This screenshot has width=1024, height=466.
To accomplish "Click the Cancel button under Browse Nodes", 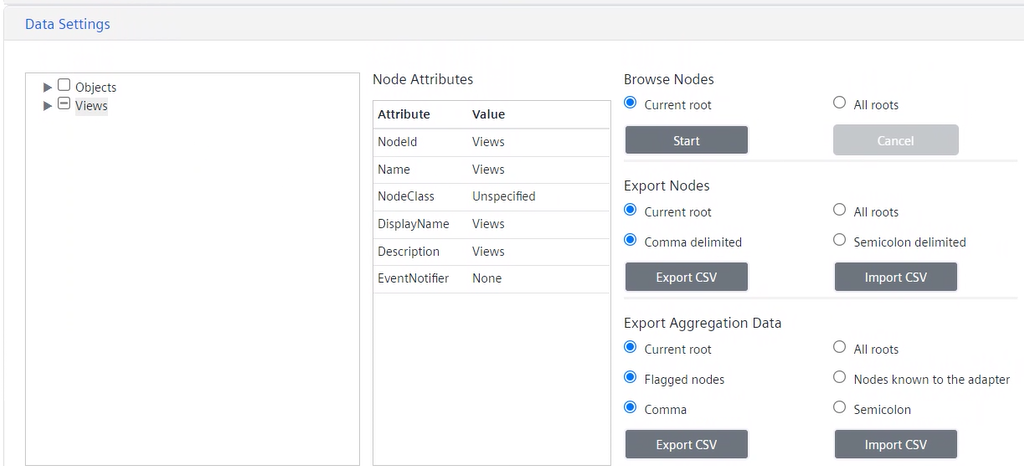I will [x=895, y=140].
